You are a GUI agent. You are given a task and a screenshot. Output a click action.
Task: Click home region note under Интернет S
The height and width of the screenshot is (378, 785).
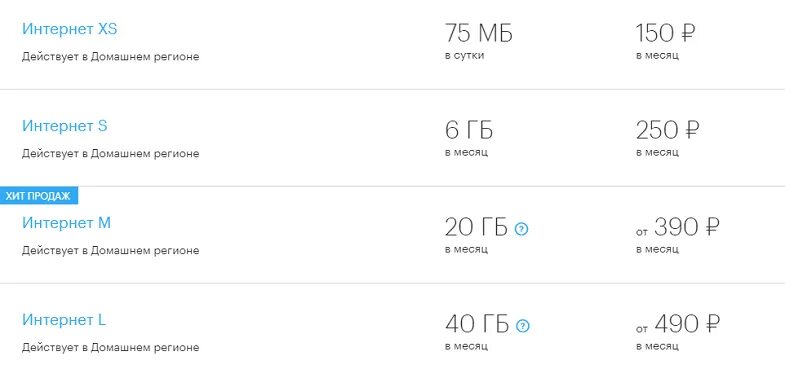coord(110,154)
